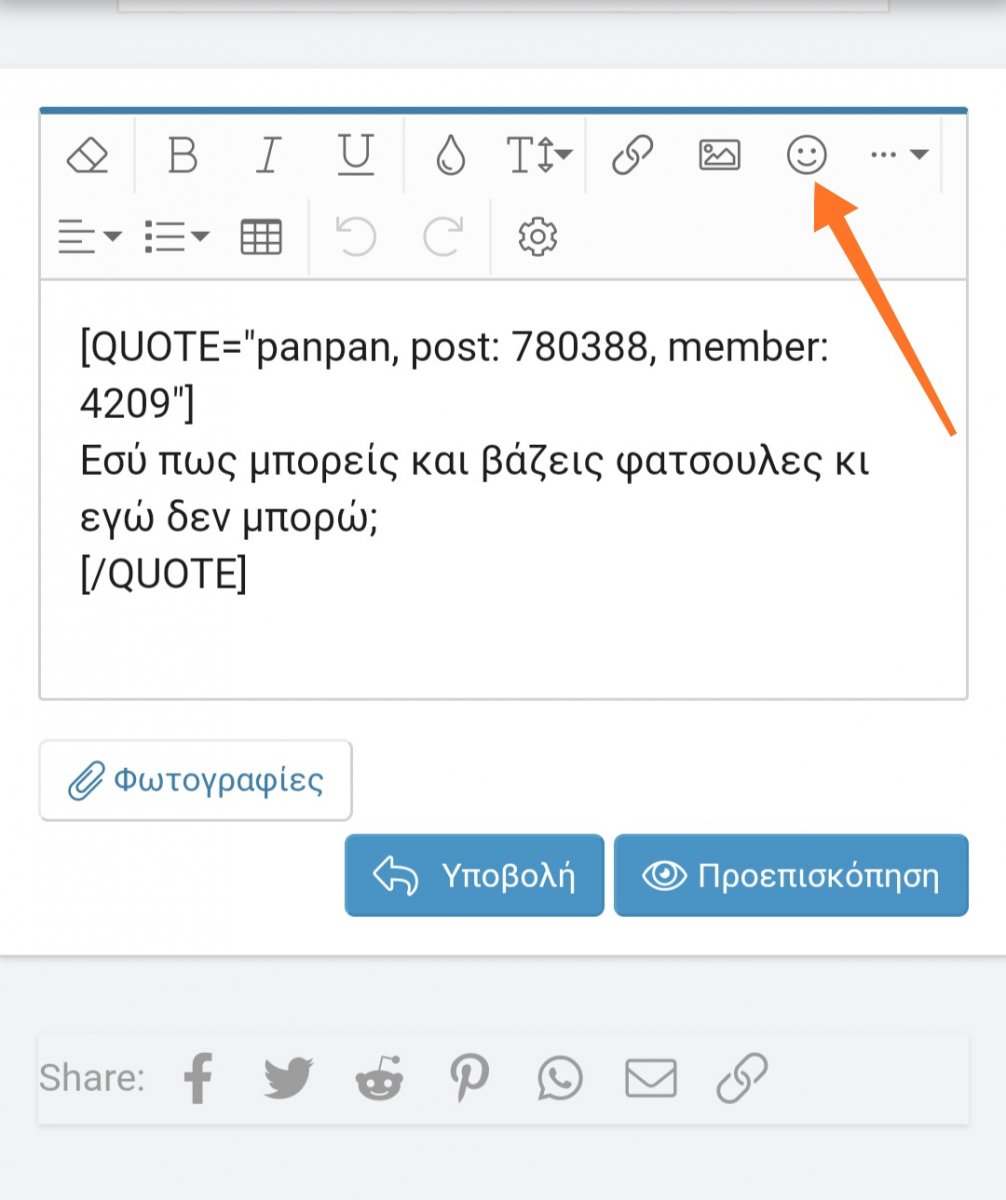Open the text alignment dropdown
The image size is (1006, 1200).
point(90,237)
